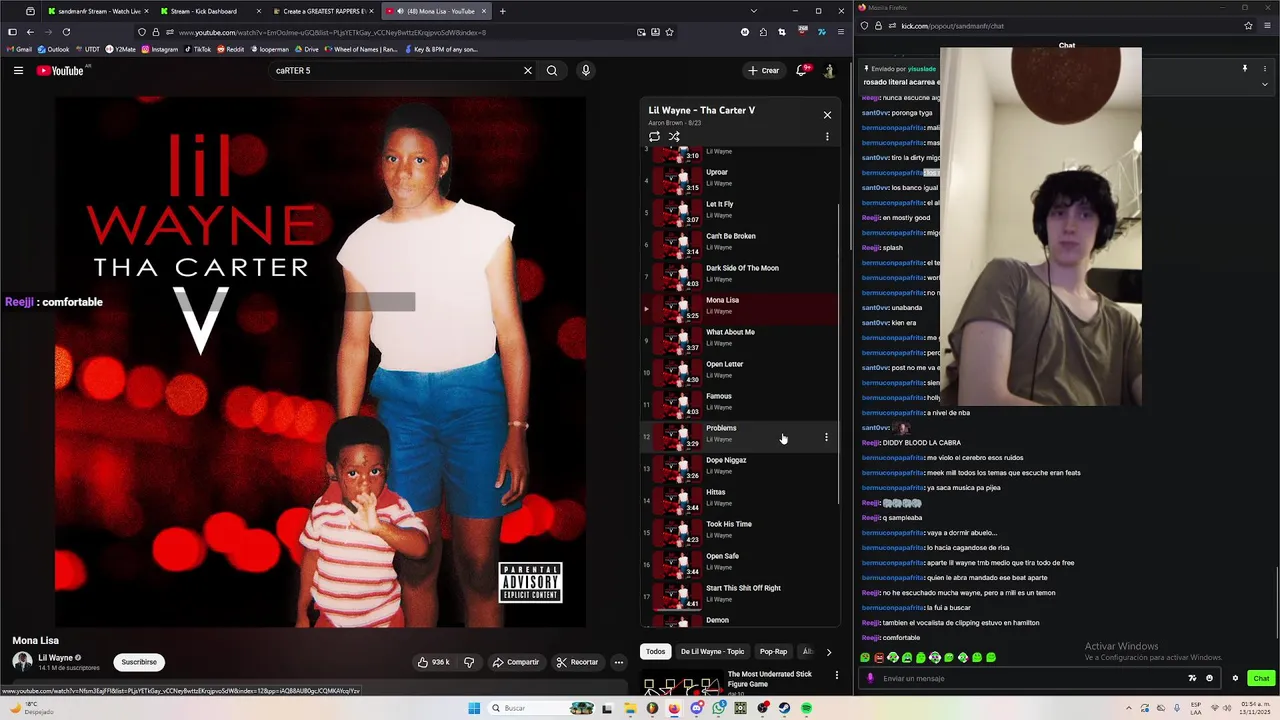1280x720 pixels.
Task: Open the YouTube notifications bell
Action: point(801,70)
